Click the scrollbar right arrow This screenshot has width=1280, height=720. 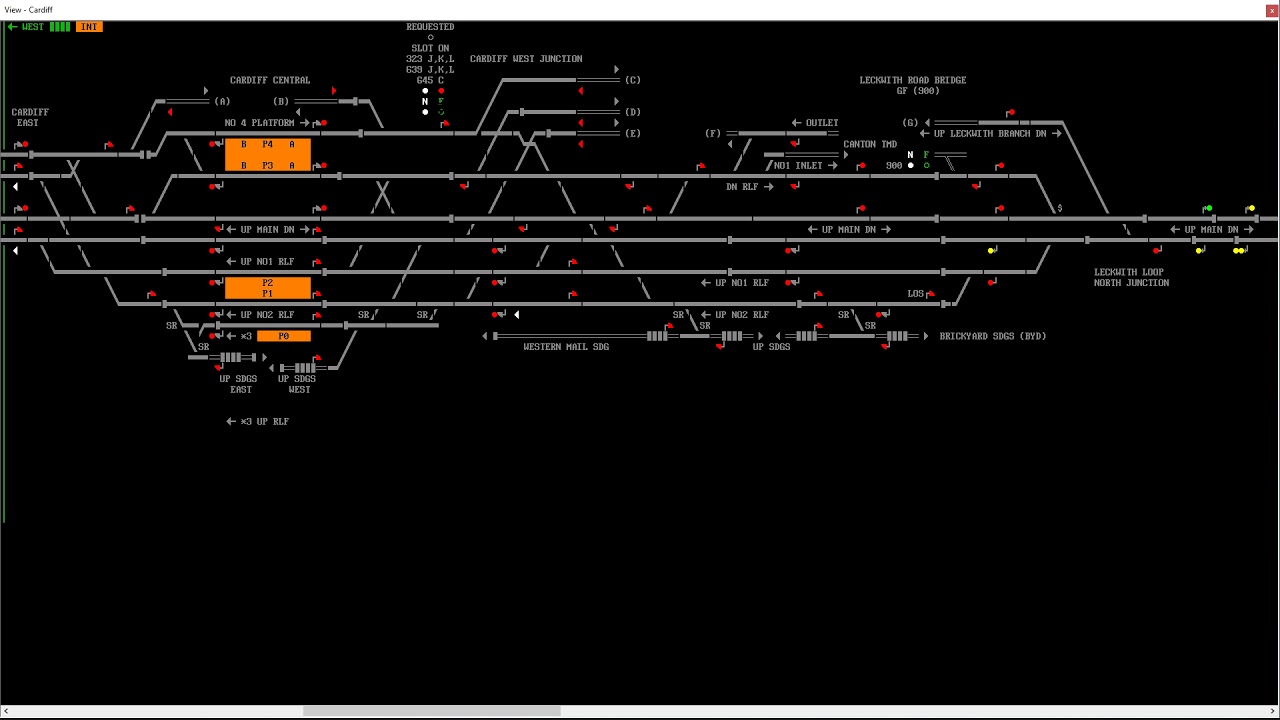(1272, 711)
